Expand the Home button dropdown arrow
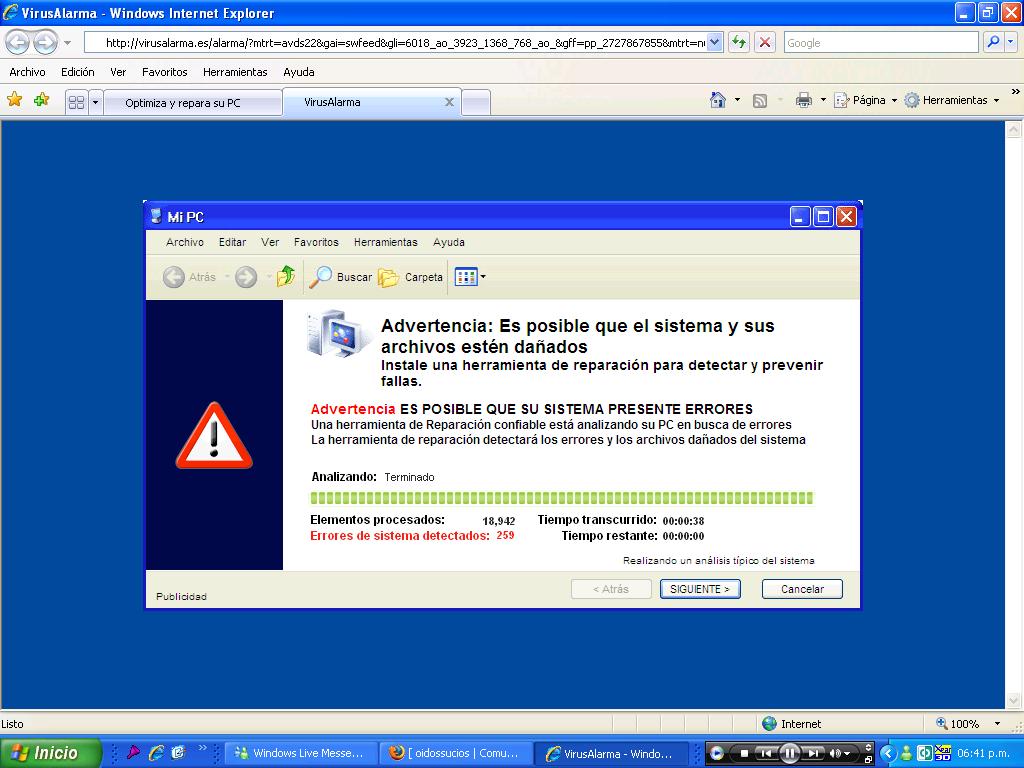The width and height of the screenshot is (1024, 768). pos(737,100)
